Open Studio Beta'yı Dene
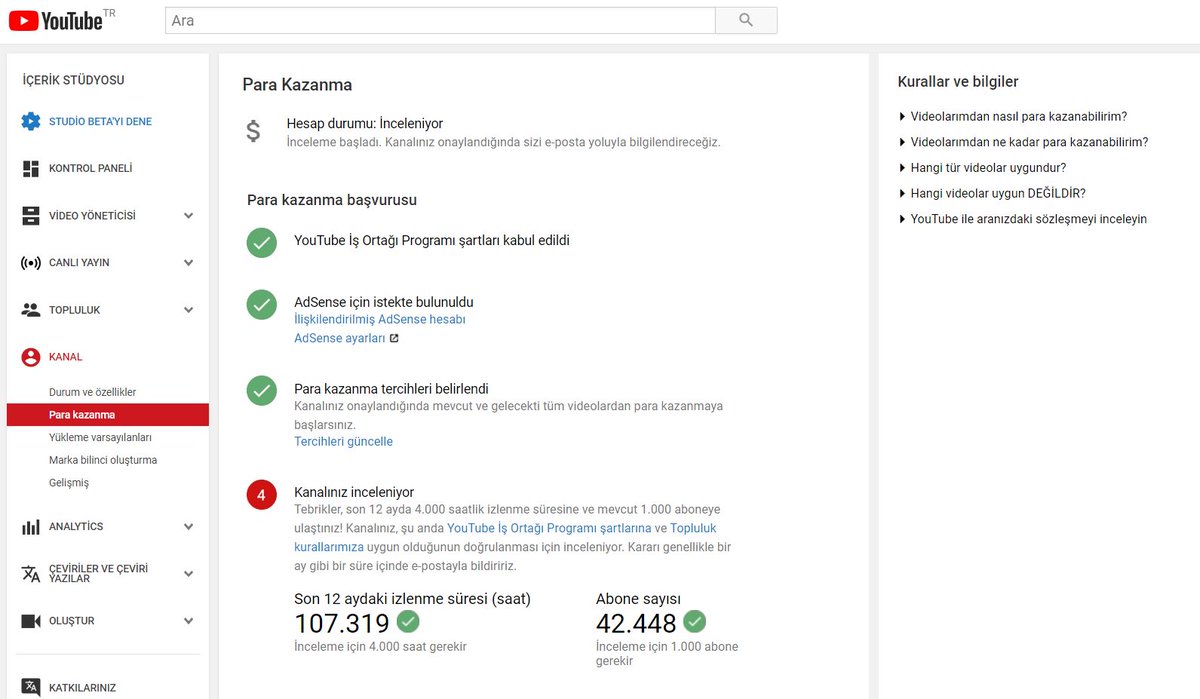 (x=100, y=122)
